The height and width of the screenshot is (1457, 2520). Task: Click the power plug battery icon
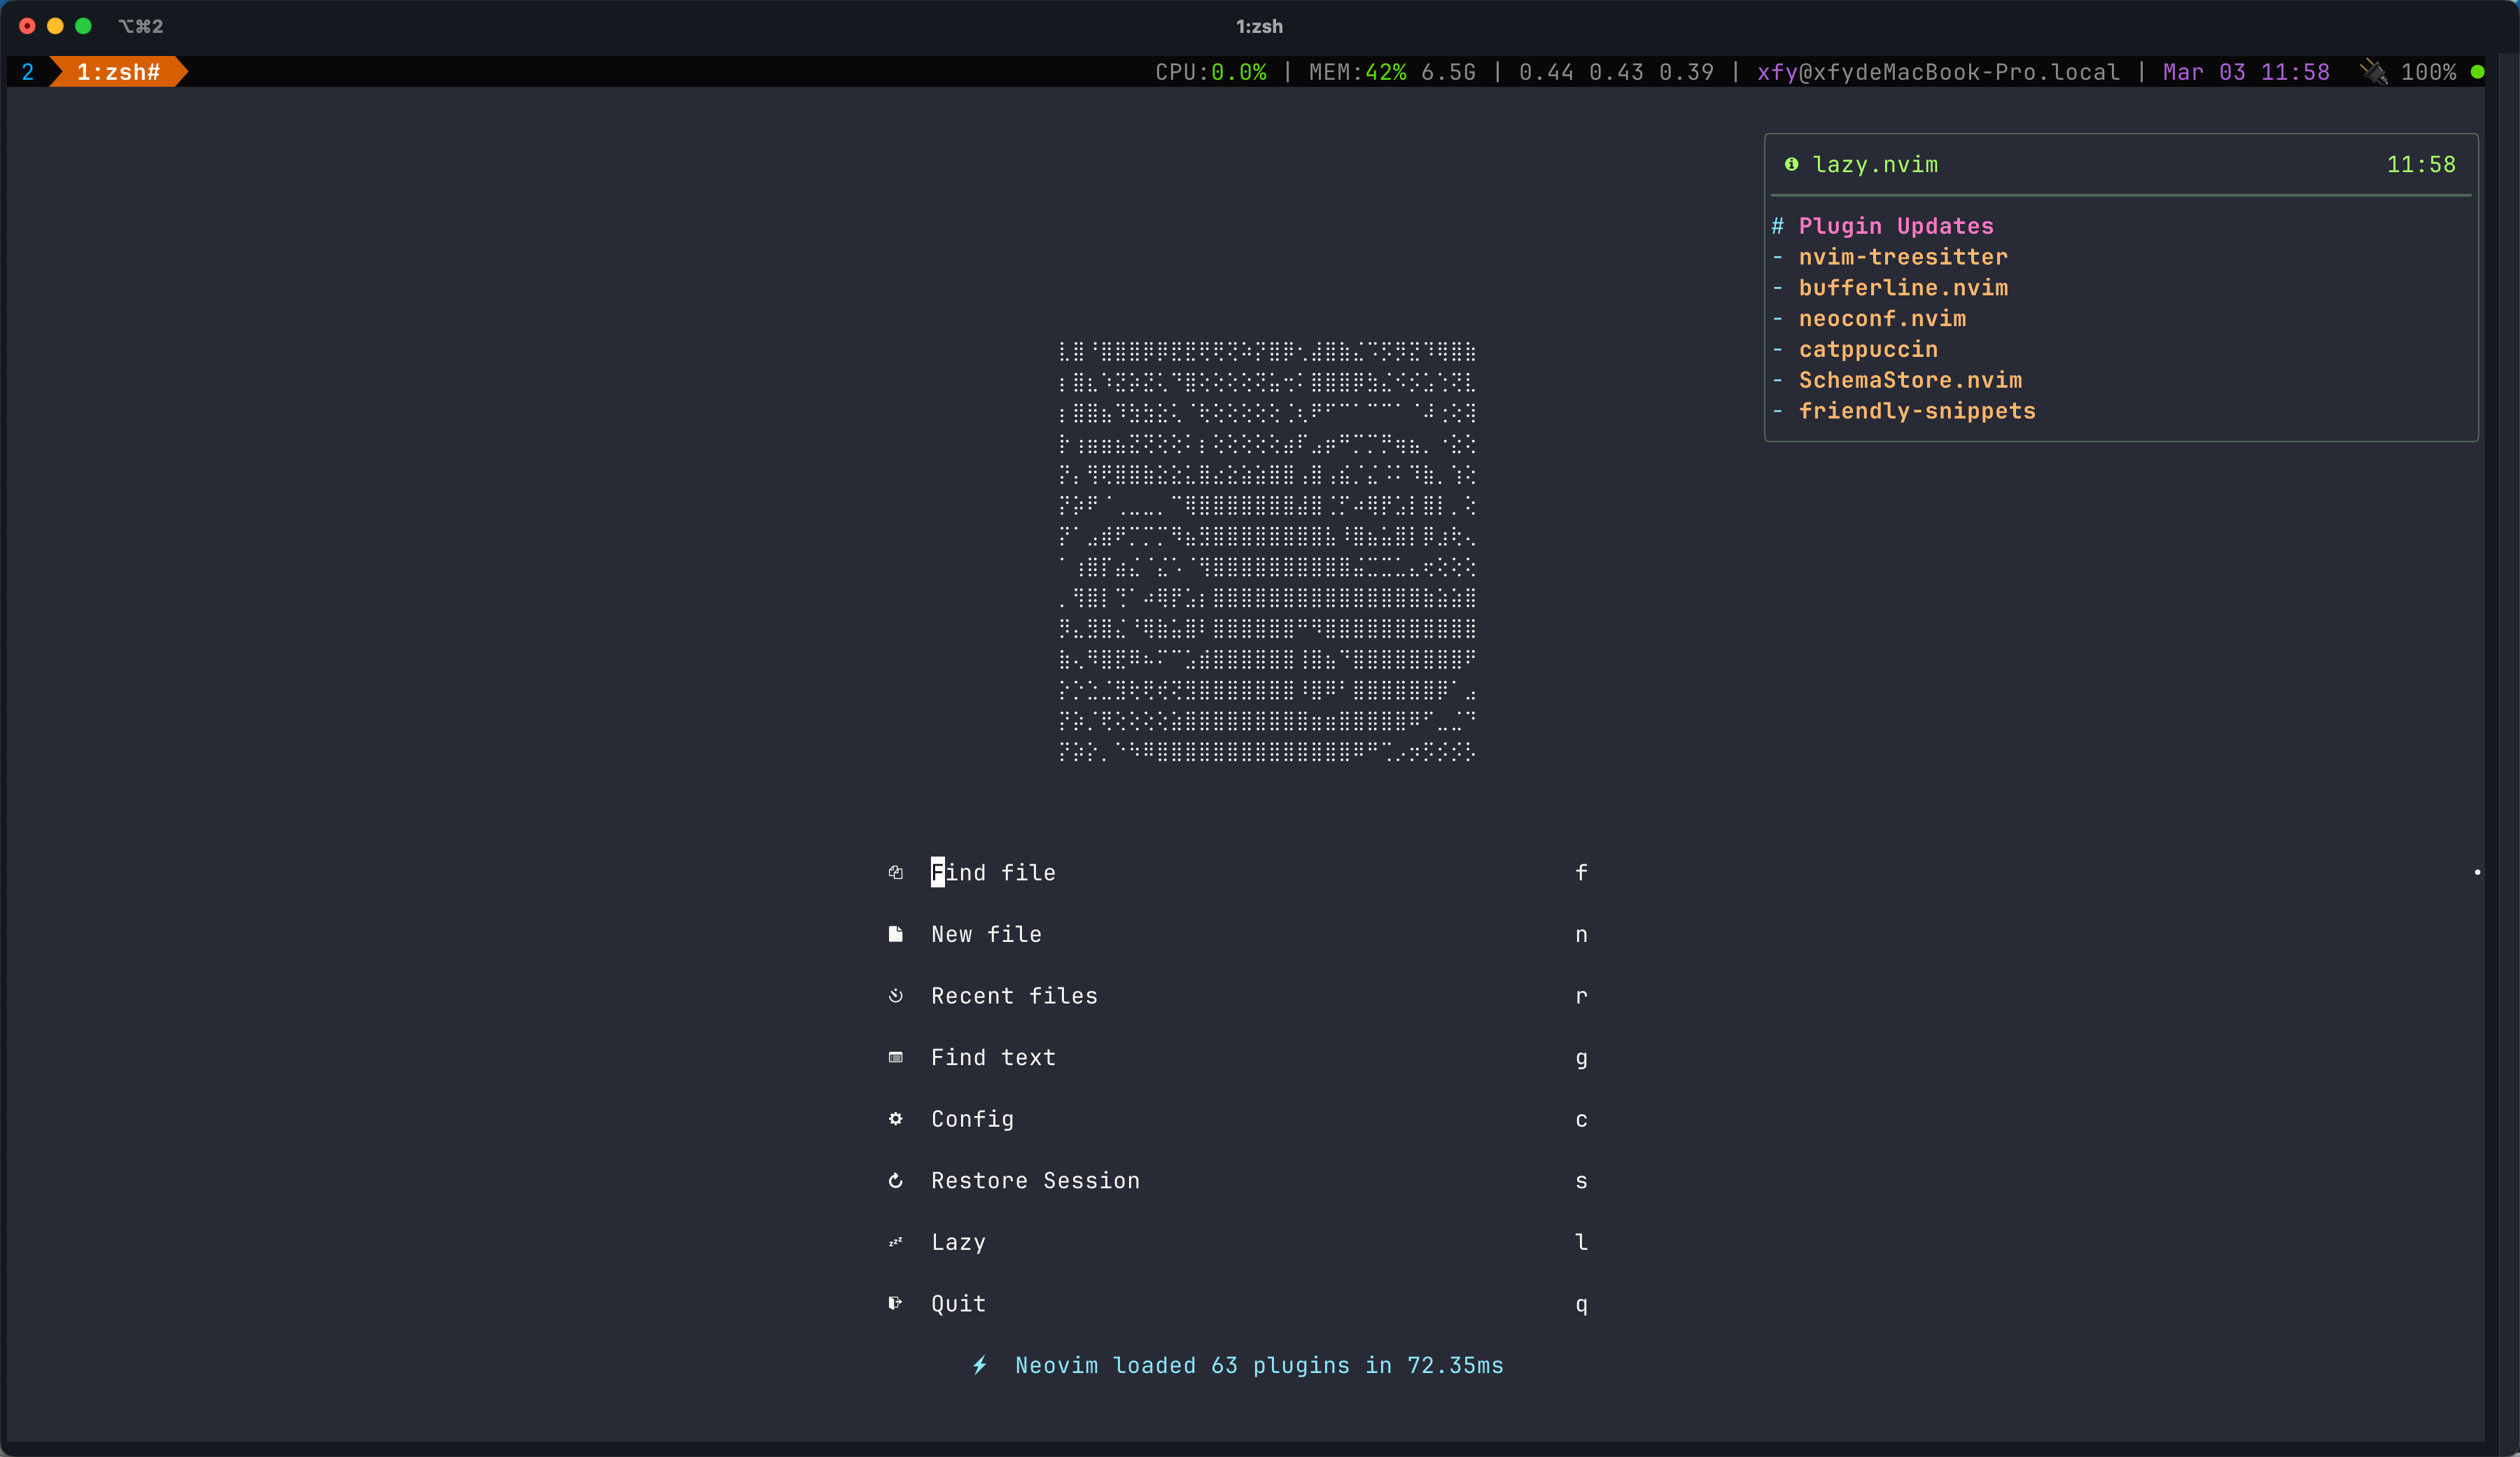coord(2373,72)
